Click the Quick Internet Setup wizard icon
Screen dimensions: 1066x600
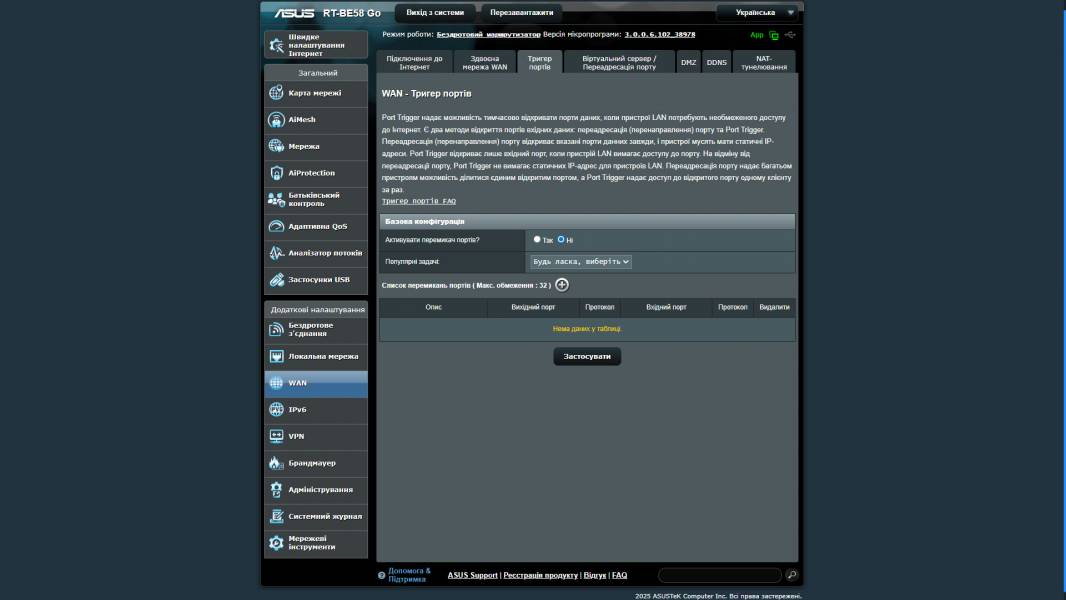pos(277,45)
